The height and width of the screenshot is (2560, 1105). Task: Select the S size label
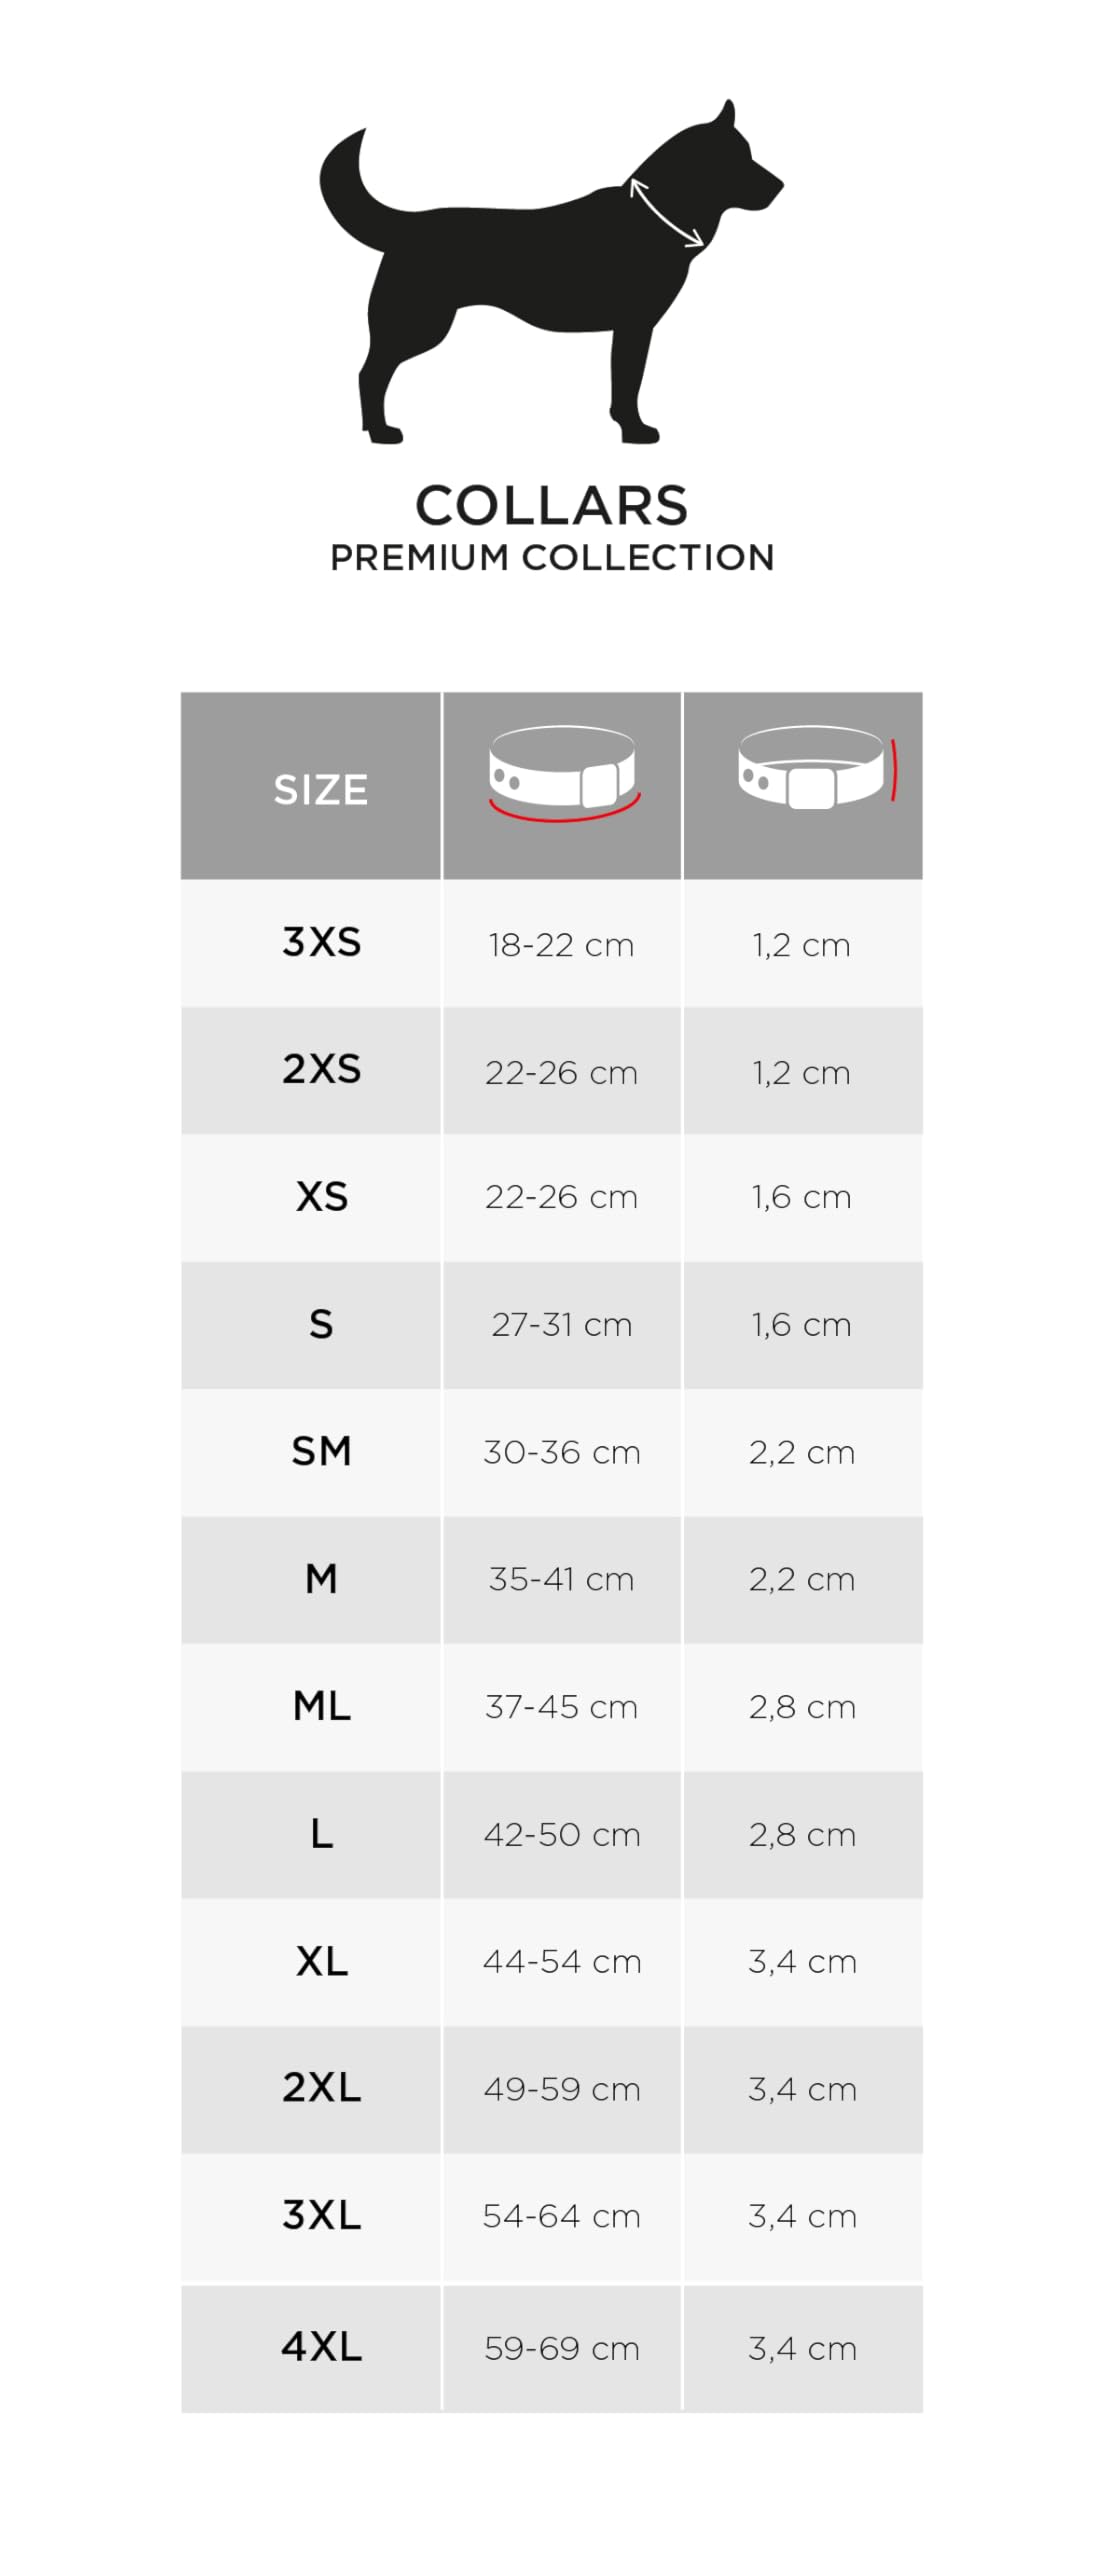(321, 1325)
